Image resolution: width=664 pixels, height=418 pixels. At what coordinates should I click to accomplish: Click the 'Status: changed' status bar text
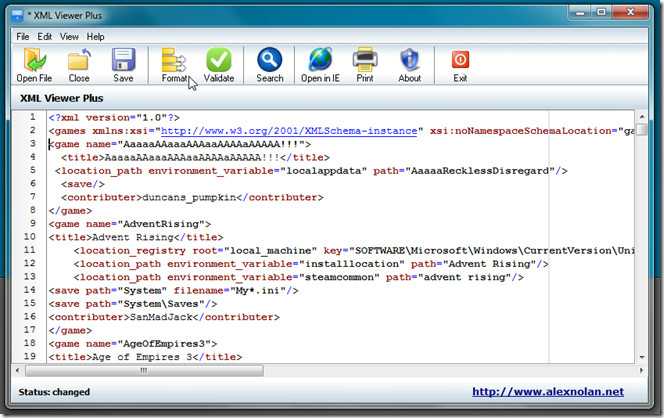tap(54, 392)
